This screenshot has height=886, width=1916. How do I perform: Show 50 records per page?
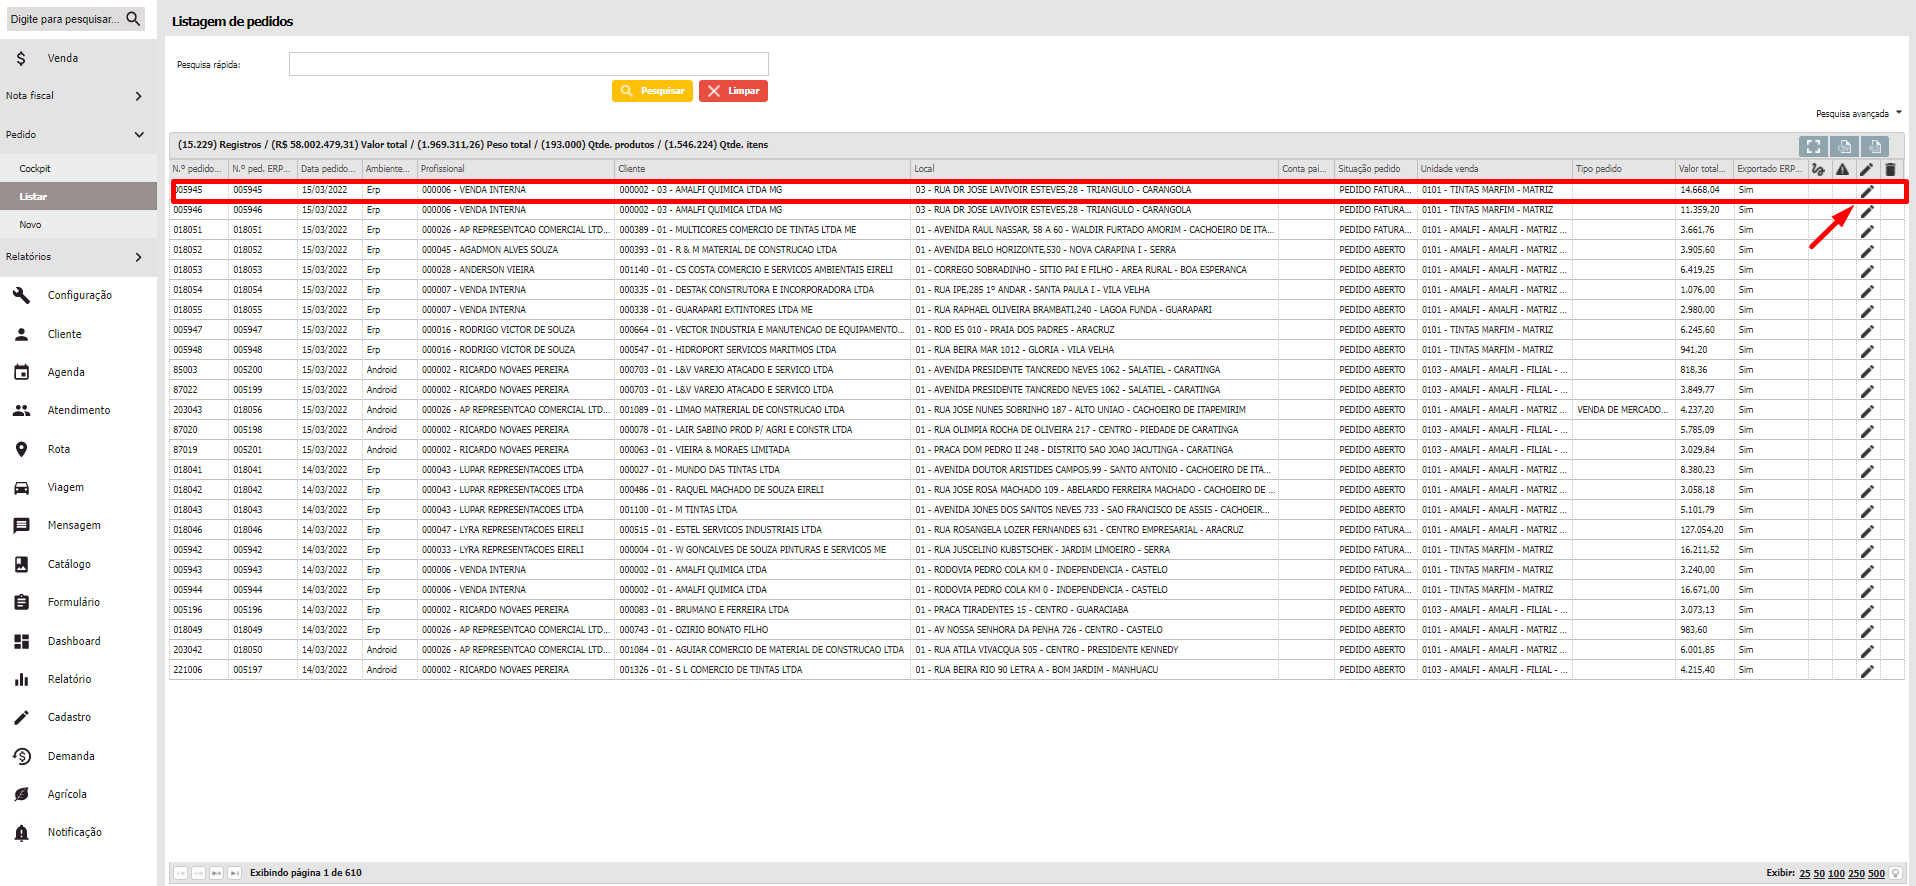(x=1819, y=874)
